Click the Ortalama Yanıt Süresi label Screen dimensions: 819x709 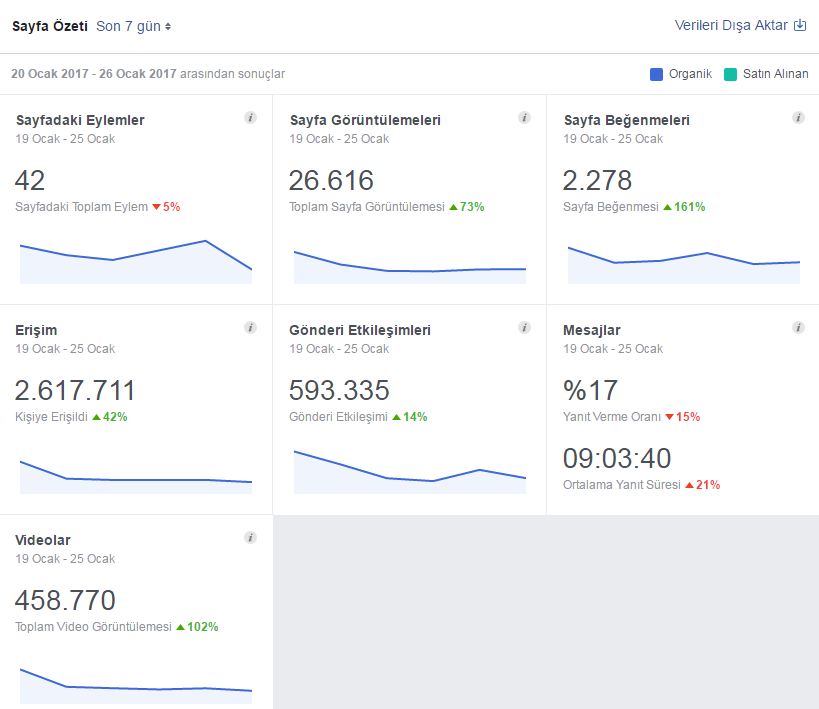622,485
